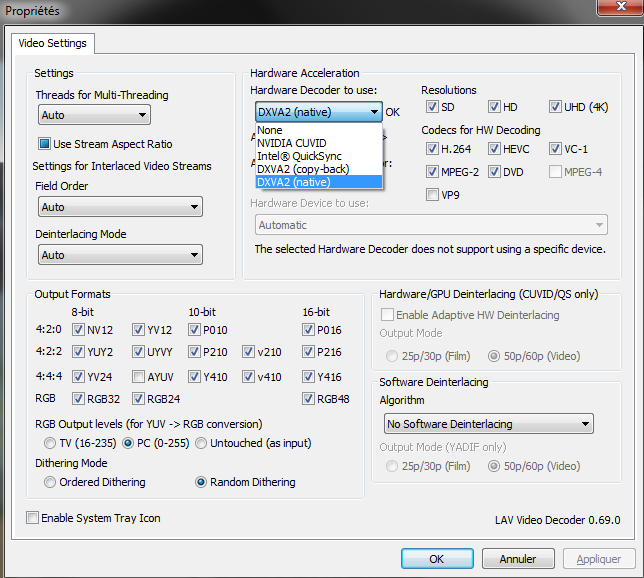Toggle RGB48 output format
Viewport: 644px width, 578px height.
(308, 398)
